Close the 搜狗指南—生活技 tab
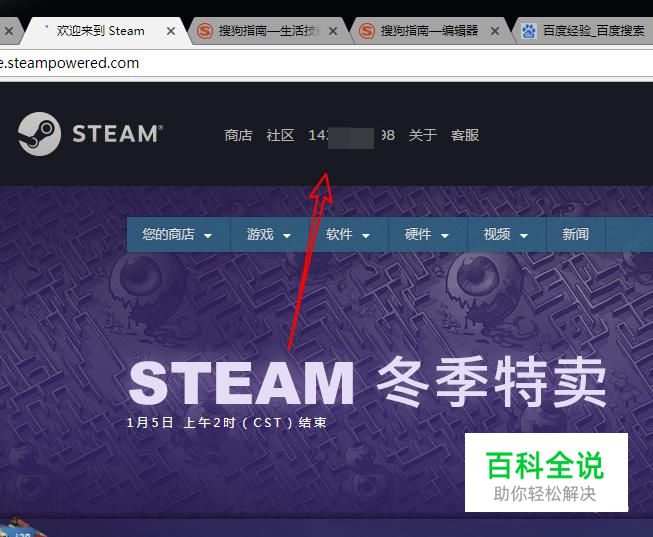 [333, 31]
